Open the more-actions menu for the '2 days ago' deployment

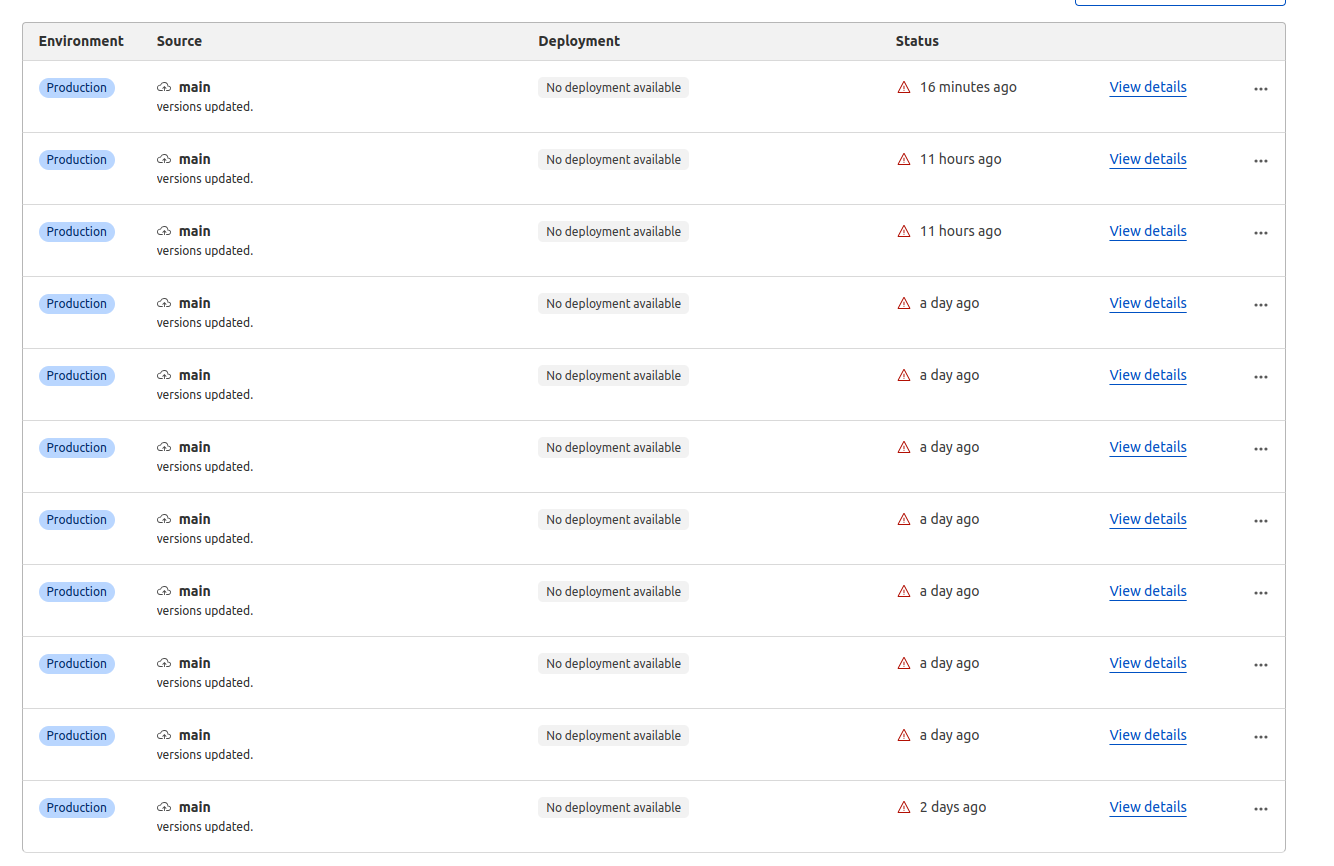[1260, 809]
